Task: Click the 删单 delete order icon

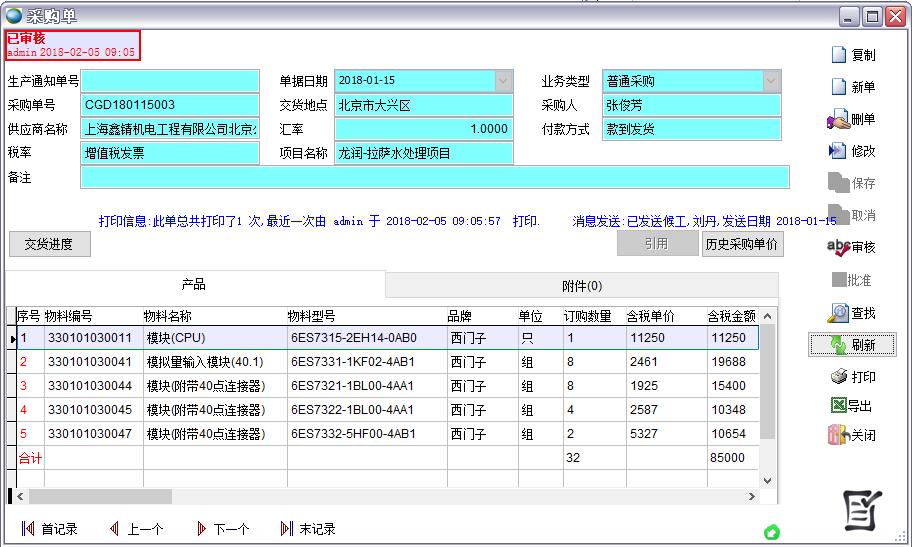Action: click(x=851, y=119)
